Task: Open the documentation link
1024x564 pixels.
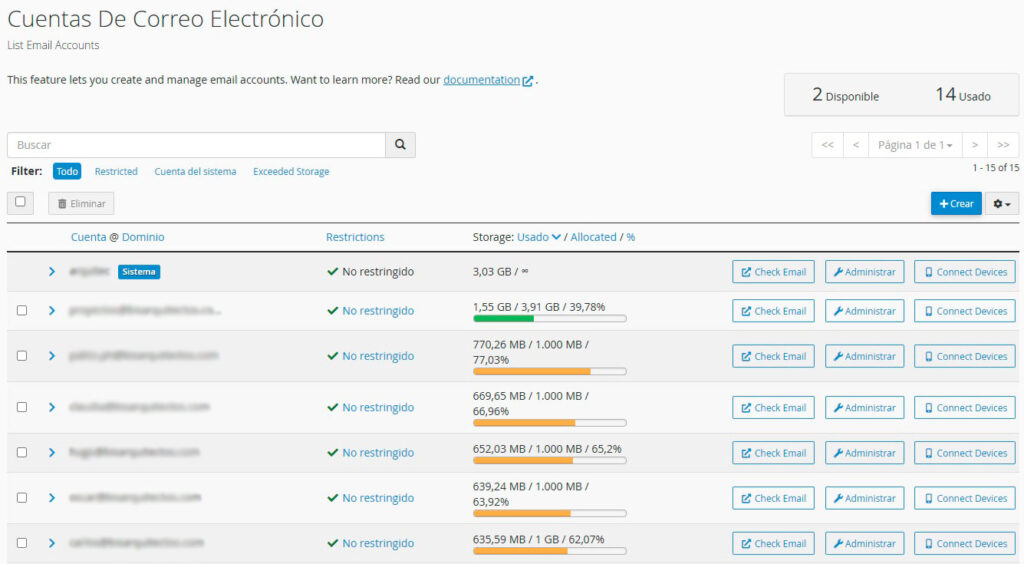Action: coord(482,80)
